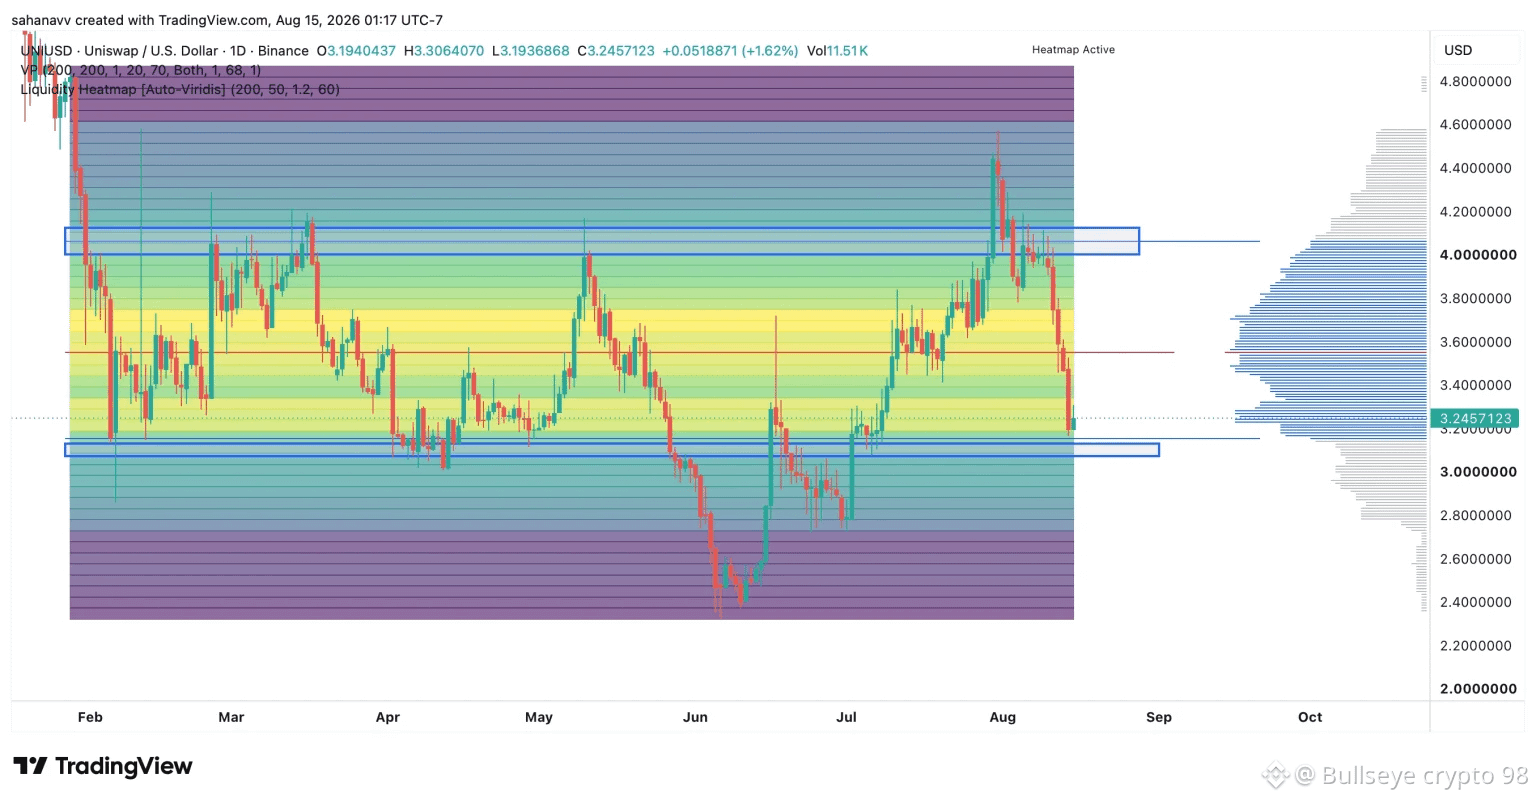Click the Vol 11.51K value in the header
This screenshot has height=800, width=1536.
click(837, 51)
